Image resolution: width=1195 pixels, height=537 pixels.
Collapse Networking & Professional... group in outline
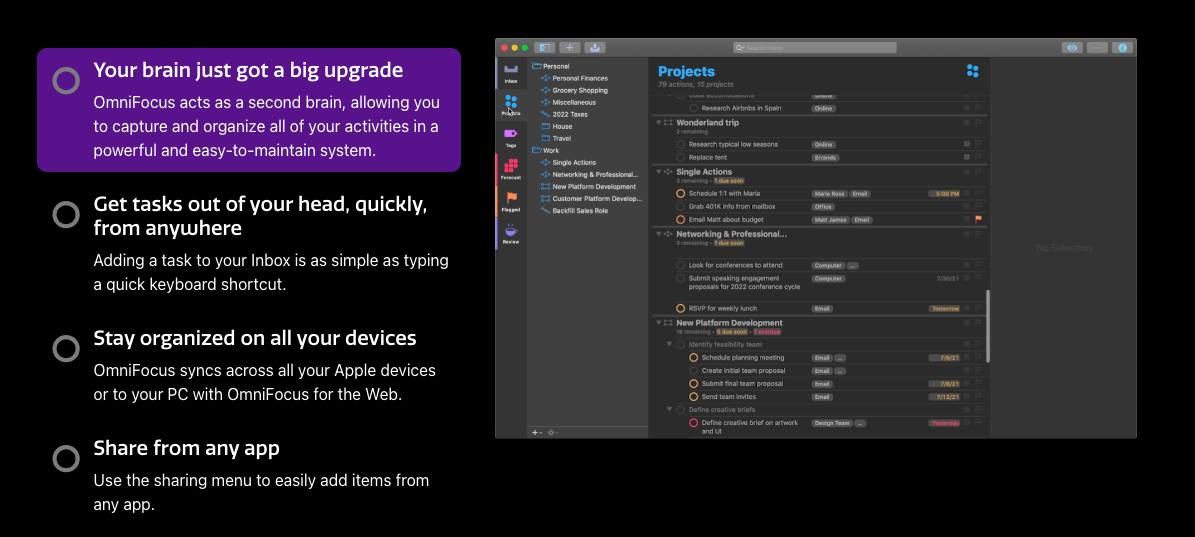pyautogui.click(x=659, y=235)
